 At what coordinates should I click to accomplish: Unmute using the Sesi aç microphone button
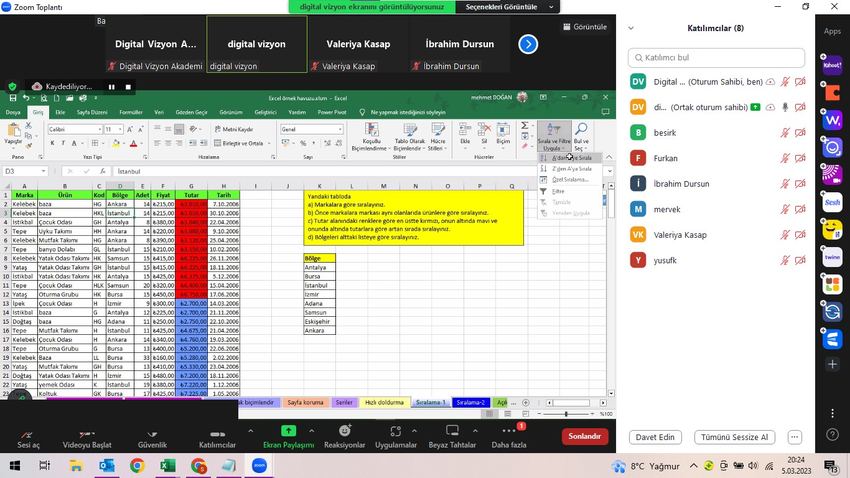pyautogui.click(x=28, y=438)
